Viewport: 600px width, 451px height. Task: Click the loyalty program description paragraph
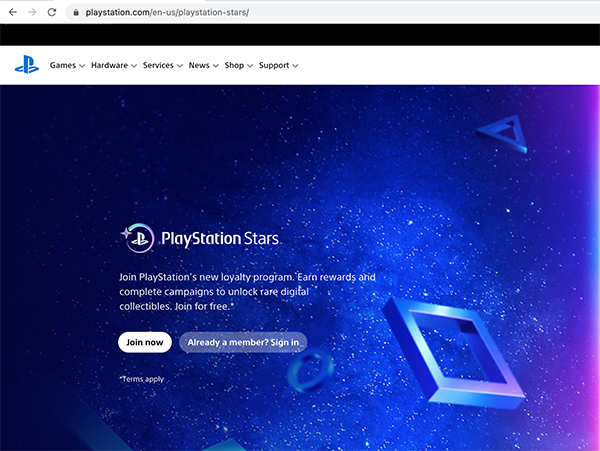[x=247, y=291]
